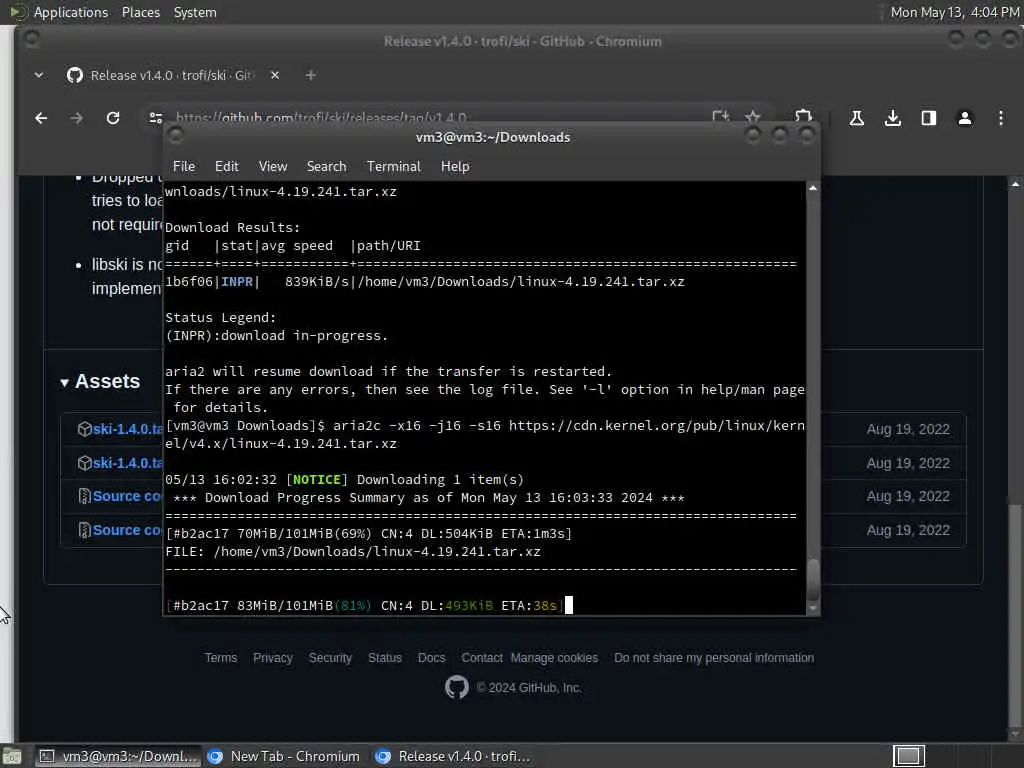Open the Privacy footer link
The width and height of the screenshot is (1024, 768).
pos(272,658)
